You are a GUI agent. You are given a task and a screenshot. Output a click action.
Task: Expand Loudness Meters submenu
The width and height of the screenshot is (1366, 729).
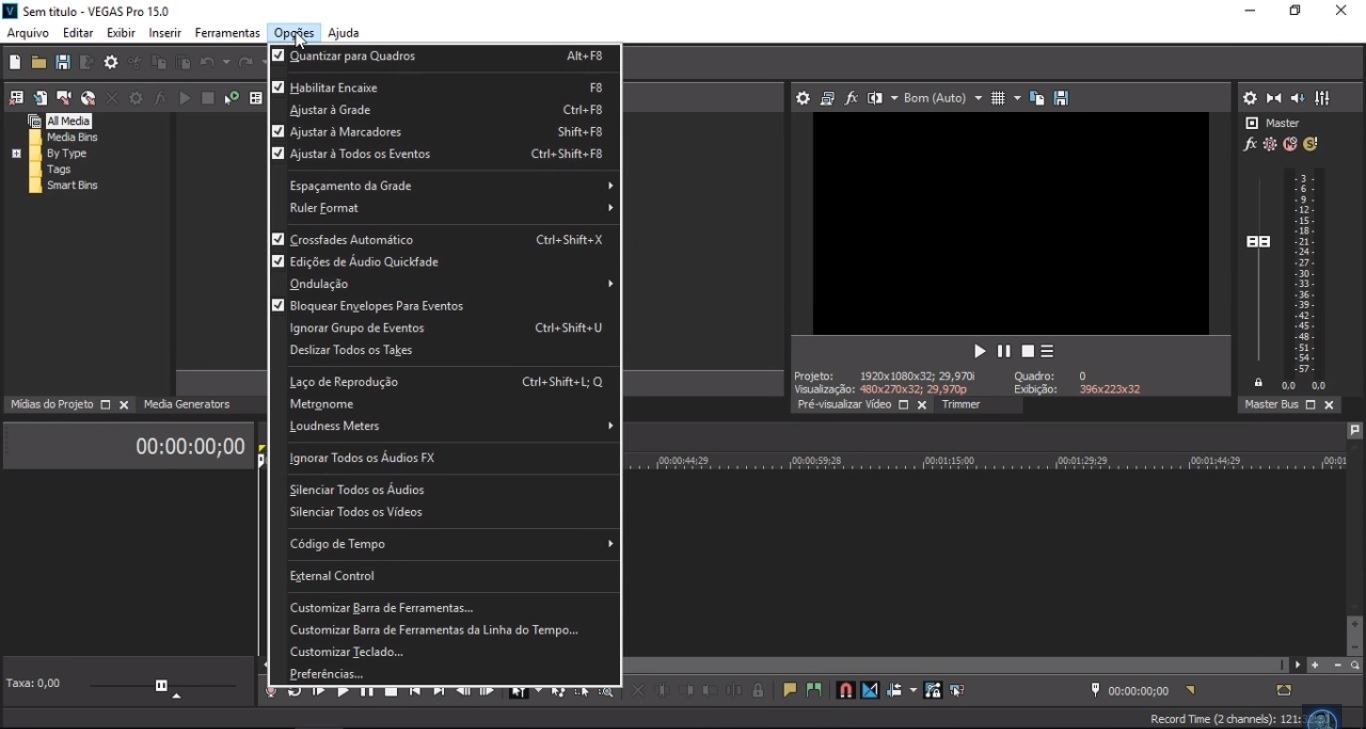click(445, 426)
